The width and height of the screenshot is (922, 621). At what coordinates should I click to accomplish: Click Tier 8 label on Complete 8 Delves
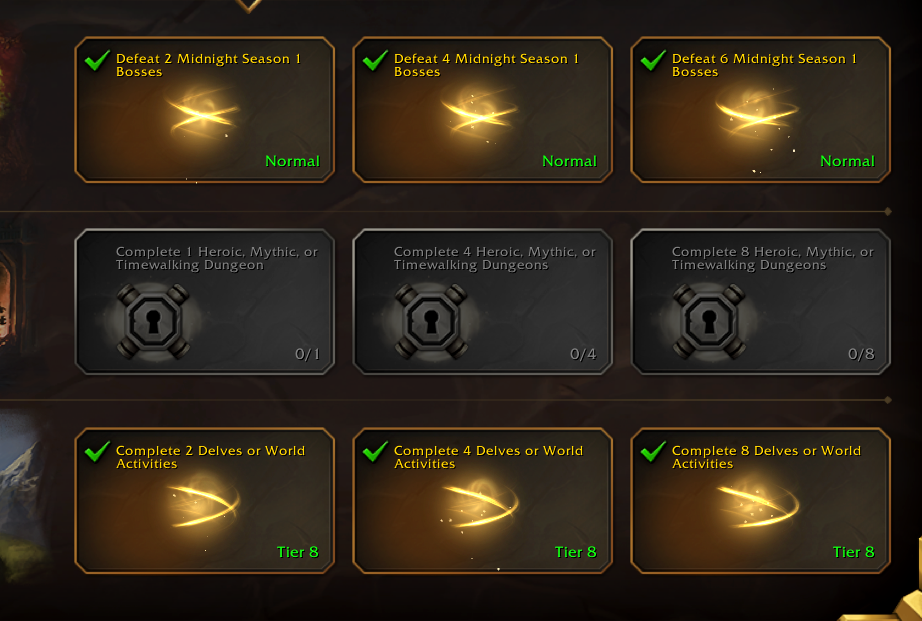pos(853,552)
